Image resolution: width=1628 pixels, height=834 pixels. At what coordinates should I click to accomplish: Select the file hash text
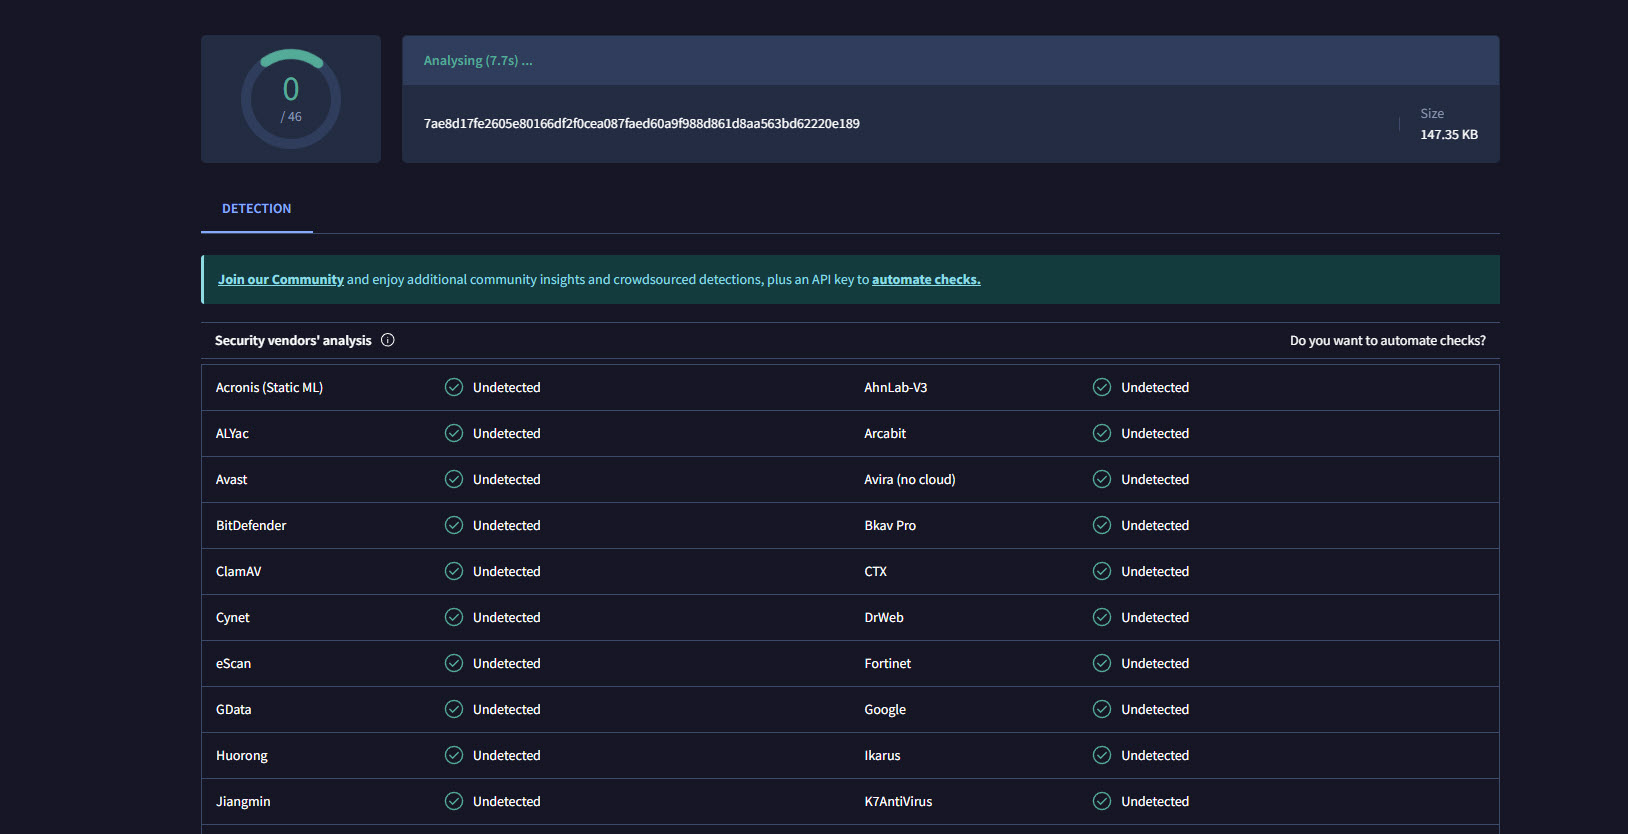point(641,124)
